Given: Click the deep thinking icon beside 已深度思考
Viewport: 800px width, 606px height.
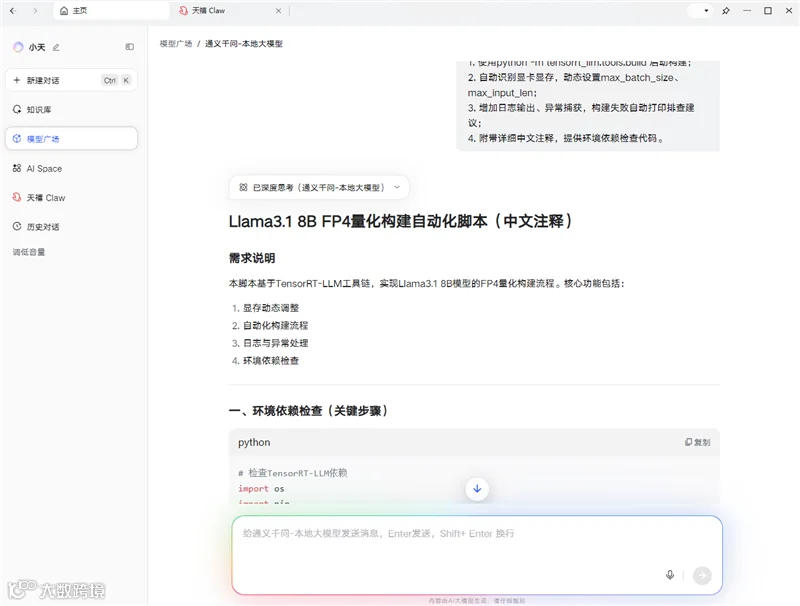Looking at the screenshot, I should point(243,188).
